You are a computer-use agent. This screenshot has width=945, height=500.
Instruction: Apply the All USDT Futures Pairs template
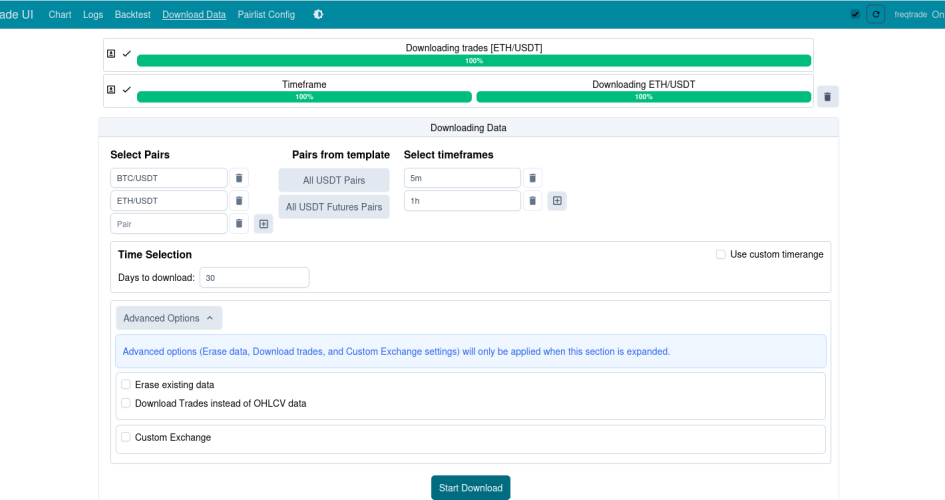pos(334,207)
